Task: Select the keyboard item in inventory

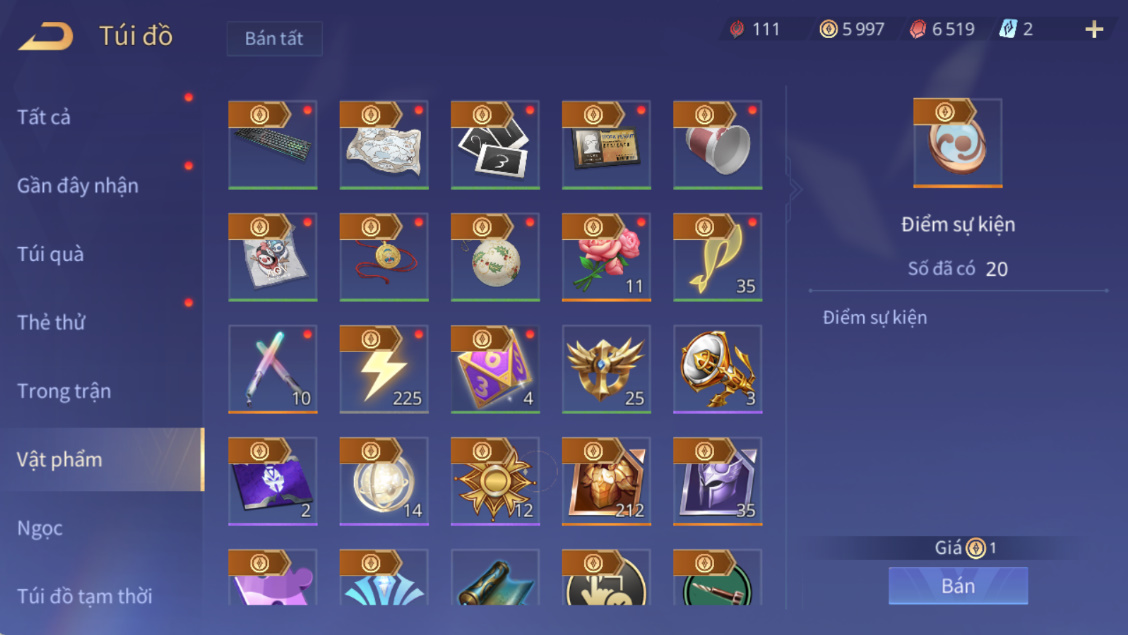Action: pyautogui.click(x=273, y=145)
